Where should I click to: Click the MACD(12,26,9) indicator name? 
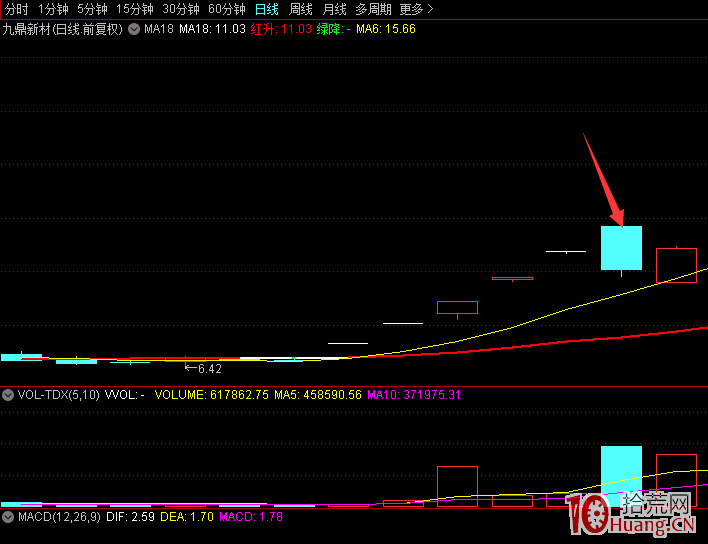pyautogui.click(x=59, y=517)
